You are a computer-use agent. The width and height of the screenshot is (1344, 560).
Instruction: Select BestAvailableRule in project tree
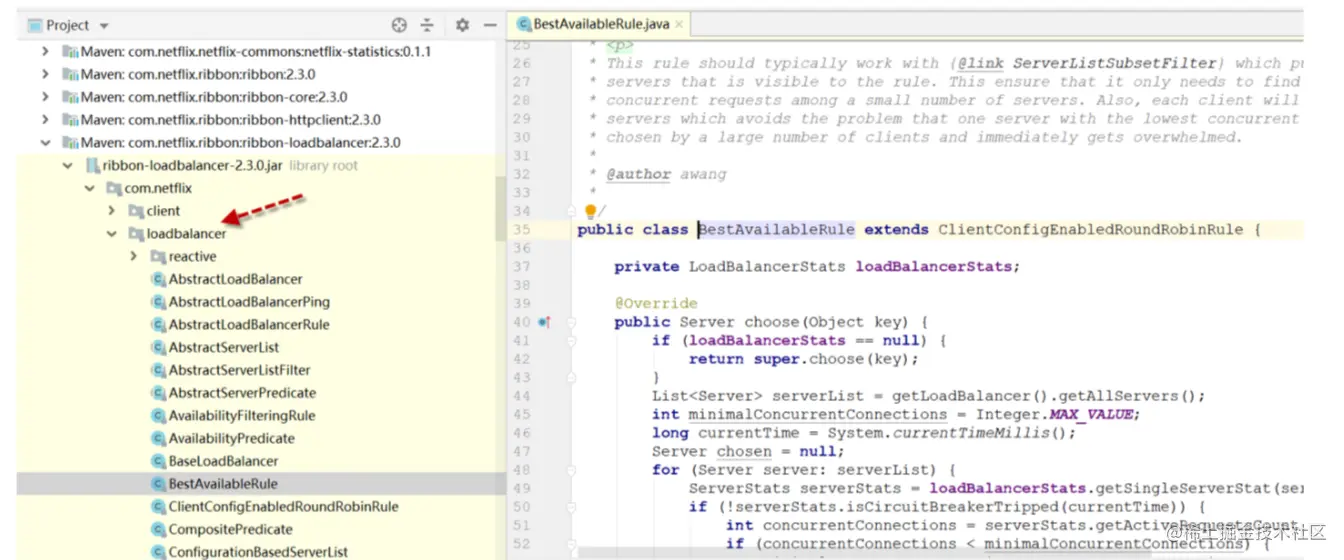click(223, 484)
